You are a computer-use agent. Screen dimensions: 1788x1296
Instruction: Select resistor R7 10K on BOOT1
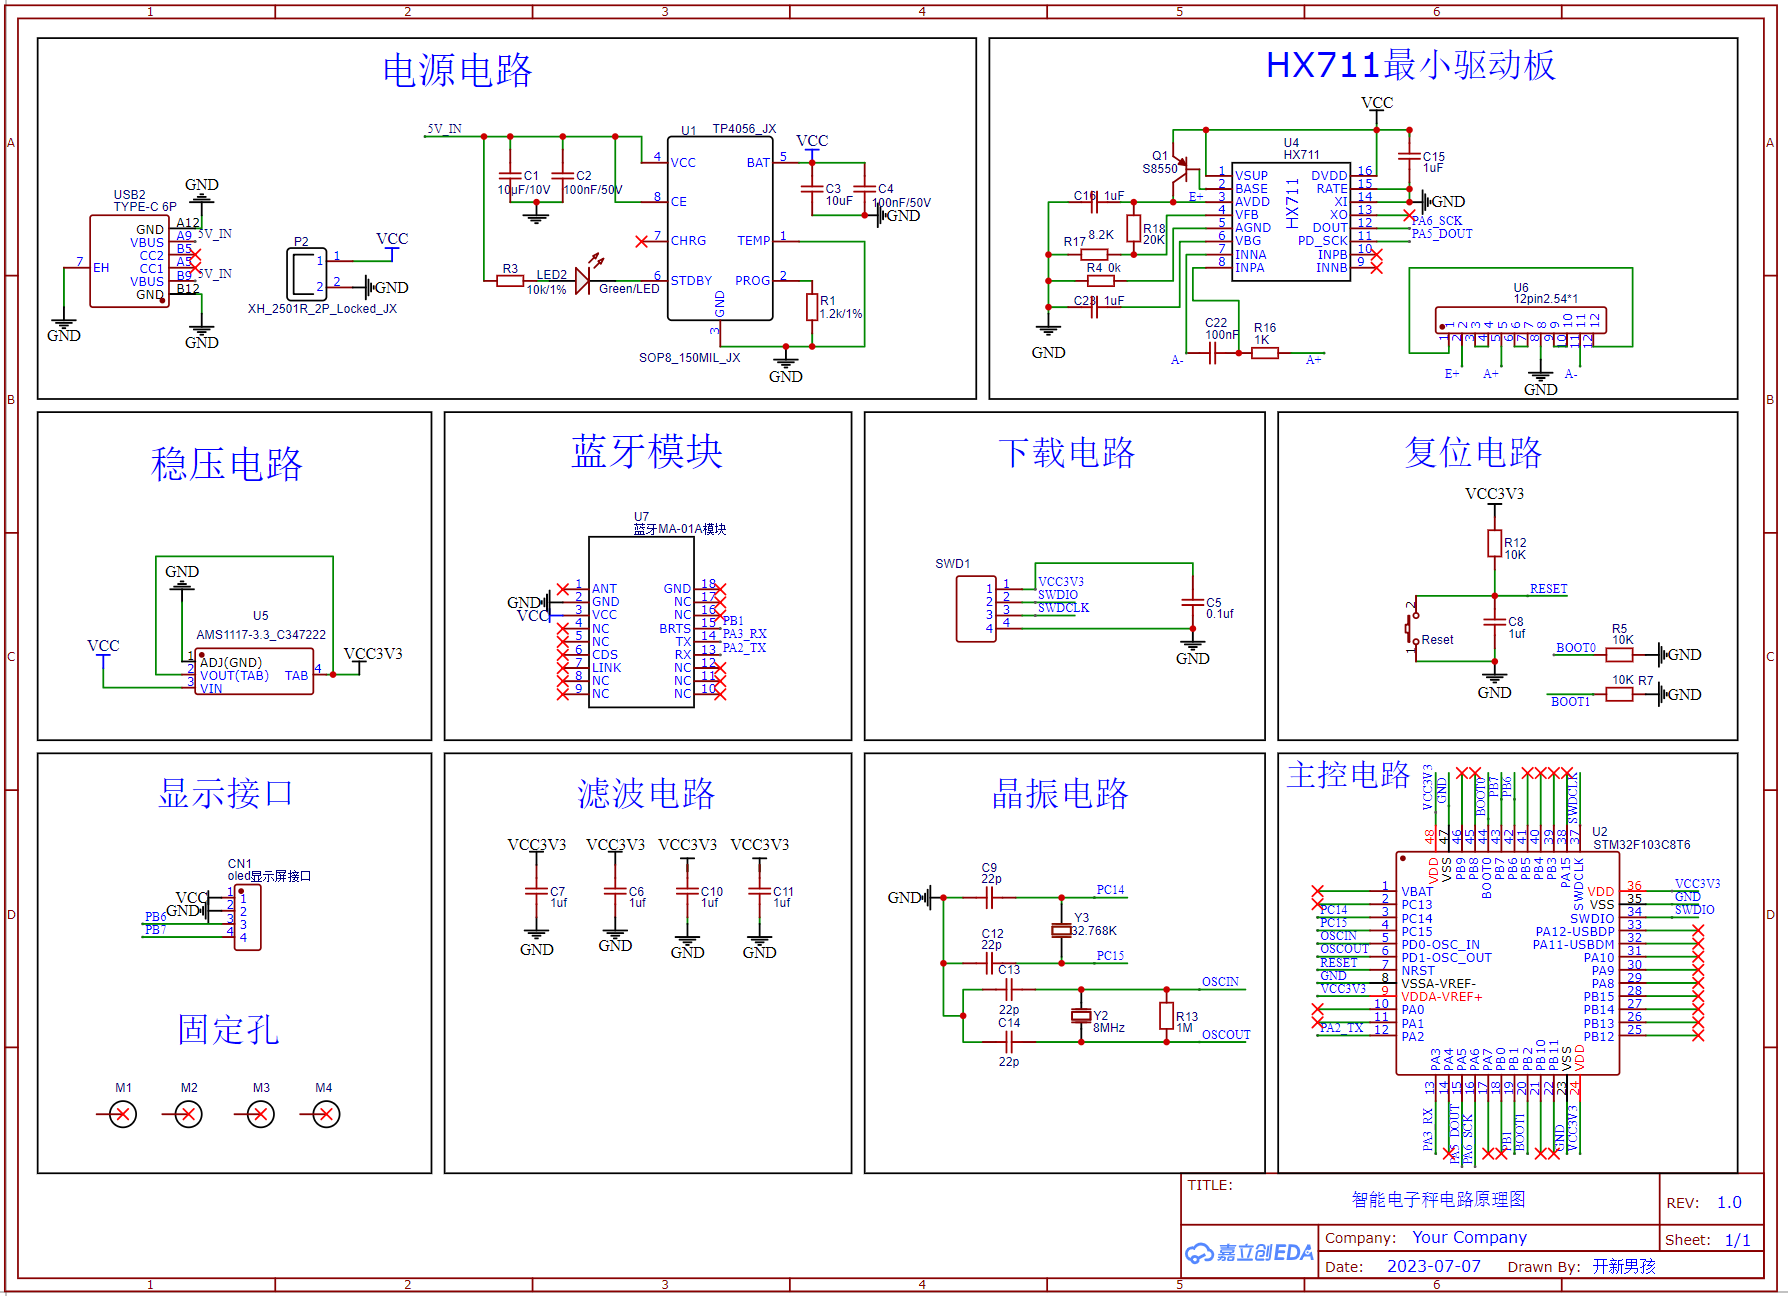point(1619,694)
